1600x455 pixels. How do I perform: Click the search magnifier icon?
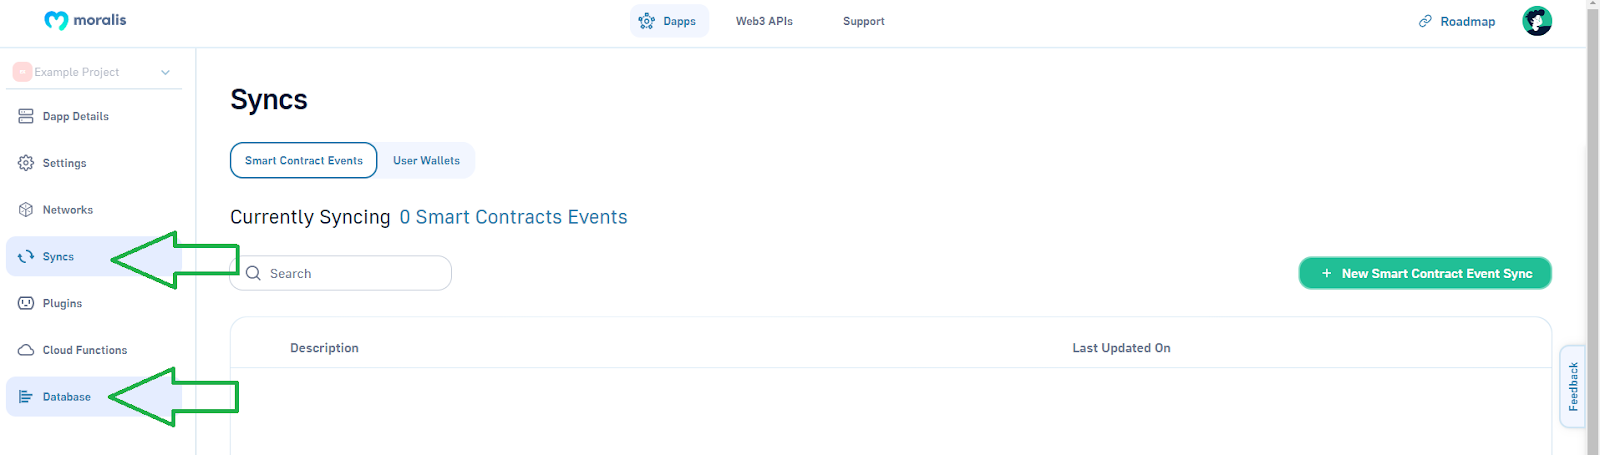coord(253,273)
